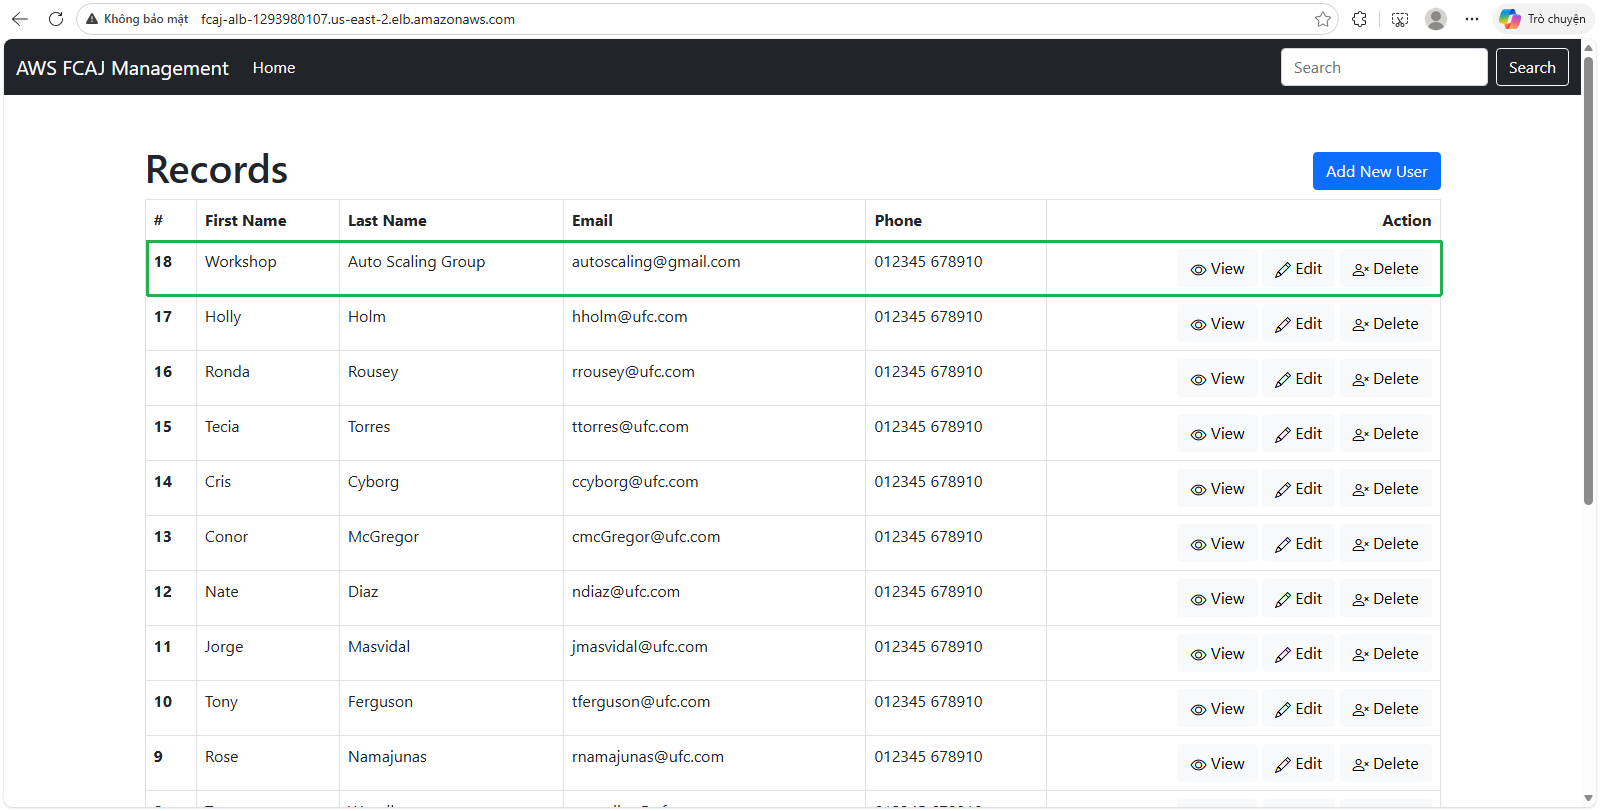Edit record 18 Workshop
Viewport: 1600px width, 811px height.
tap(1298, 269)
